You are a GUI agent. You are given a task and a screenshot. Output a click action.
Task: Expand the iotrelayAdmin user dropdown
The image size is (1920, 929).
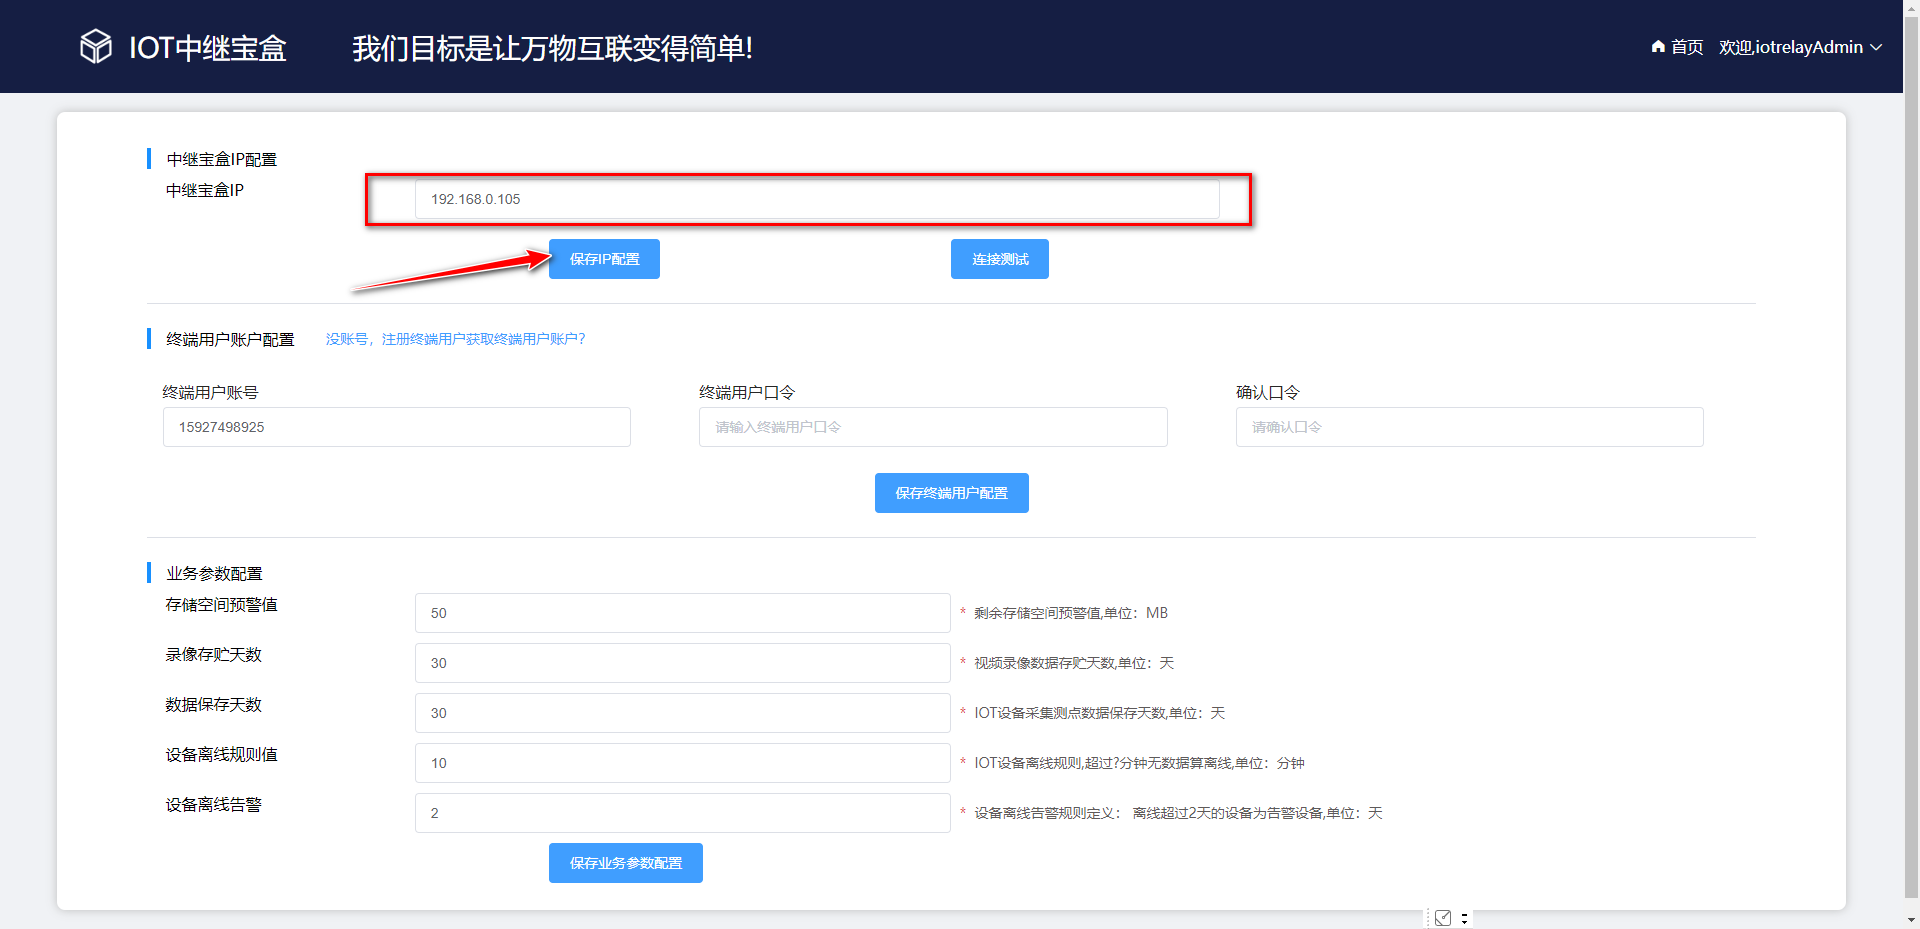coord(1801,47)
